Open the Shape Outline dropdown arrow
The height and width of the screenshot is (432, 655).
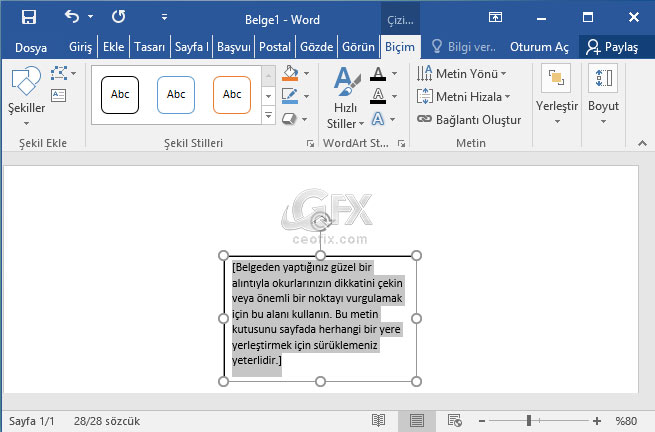[307, 96]
